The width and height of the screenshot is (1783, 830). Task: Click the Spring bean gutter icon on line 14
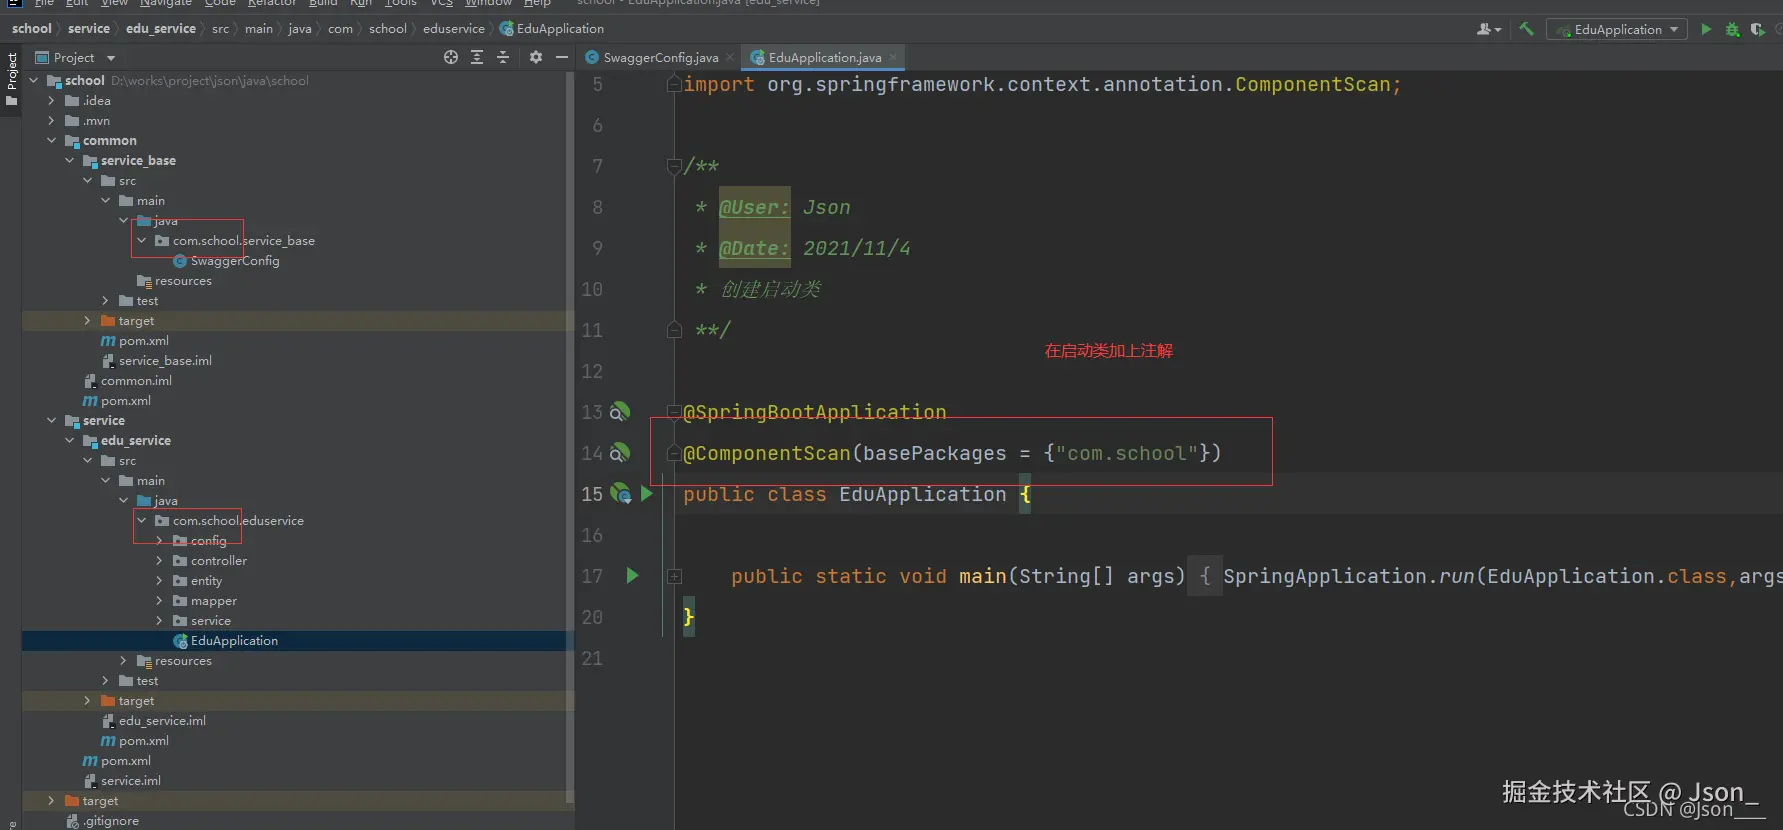(620, 453)
